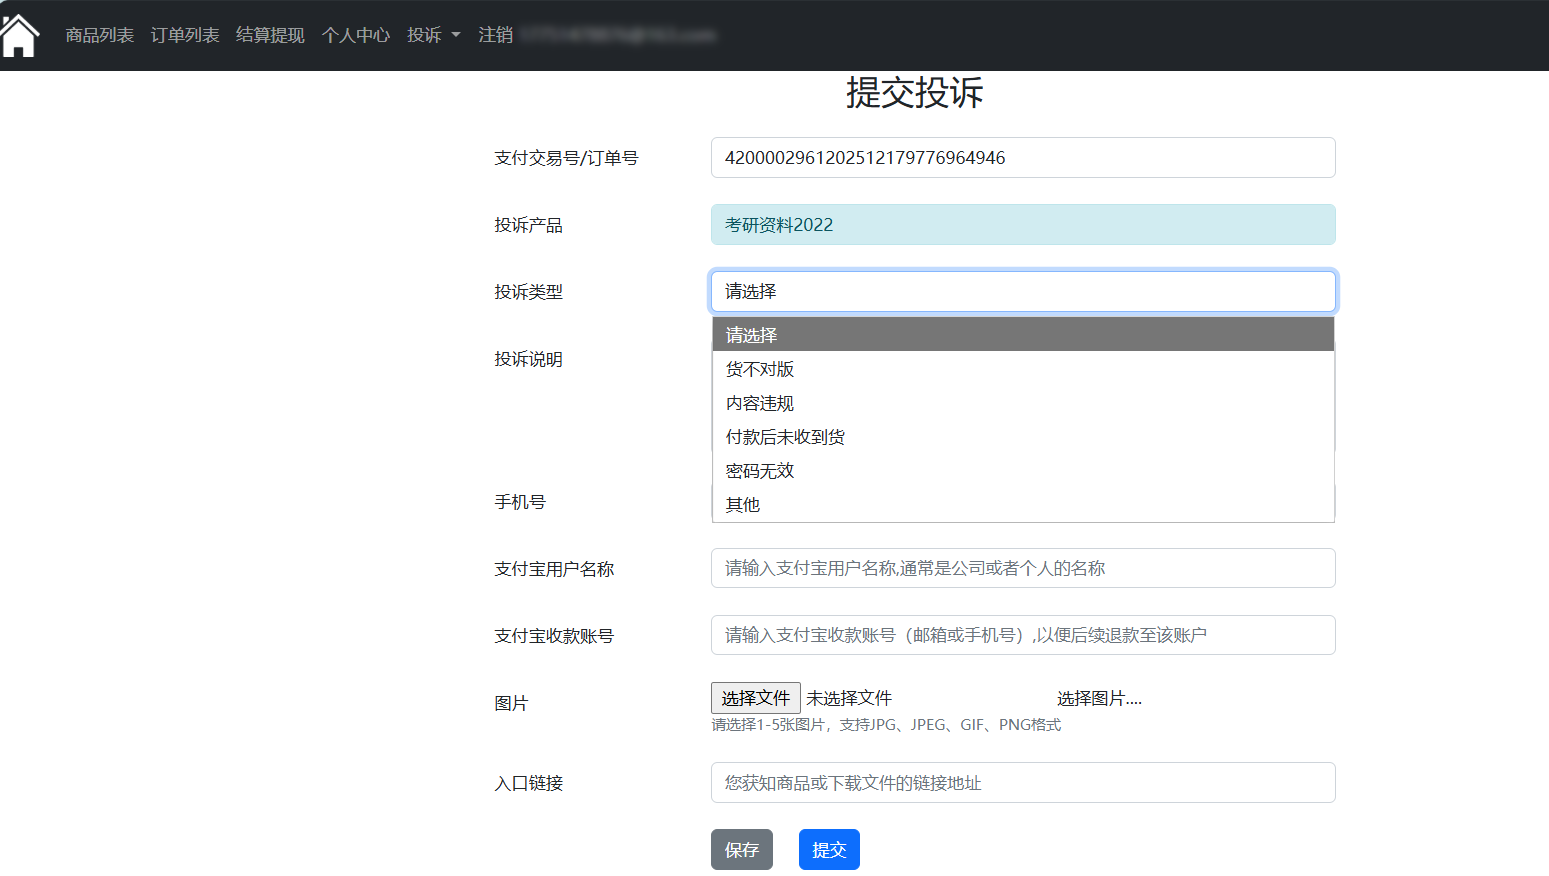Expand the 投诉 dropdown menu in navbar

433,35
